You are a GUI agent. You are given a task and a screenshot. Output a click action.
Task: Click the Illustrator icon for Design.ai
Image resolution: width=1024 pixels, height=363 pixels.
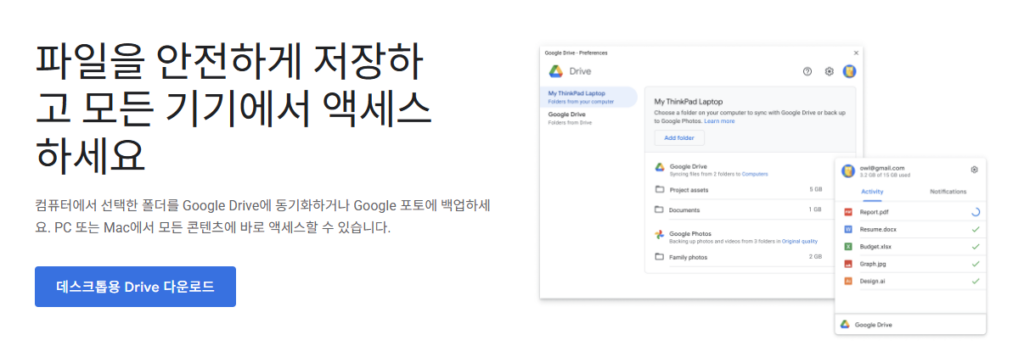(848, 281)
